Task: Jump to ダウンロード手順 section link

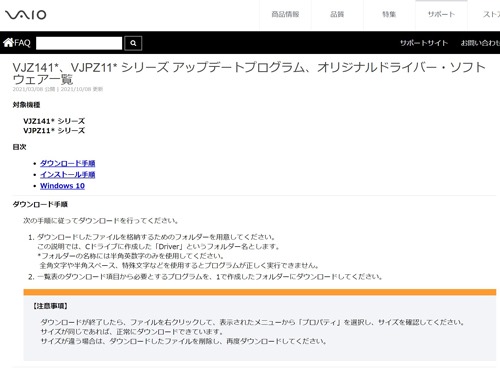Action: click(x=68, y=163)
